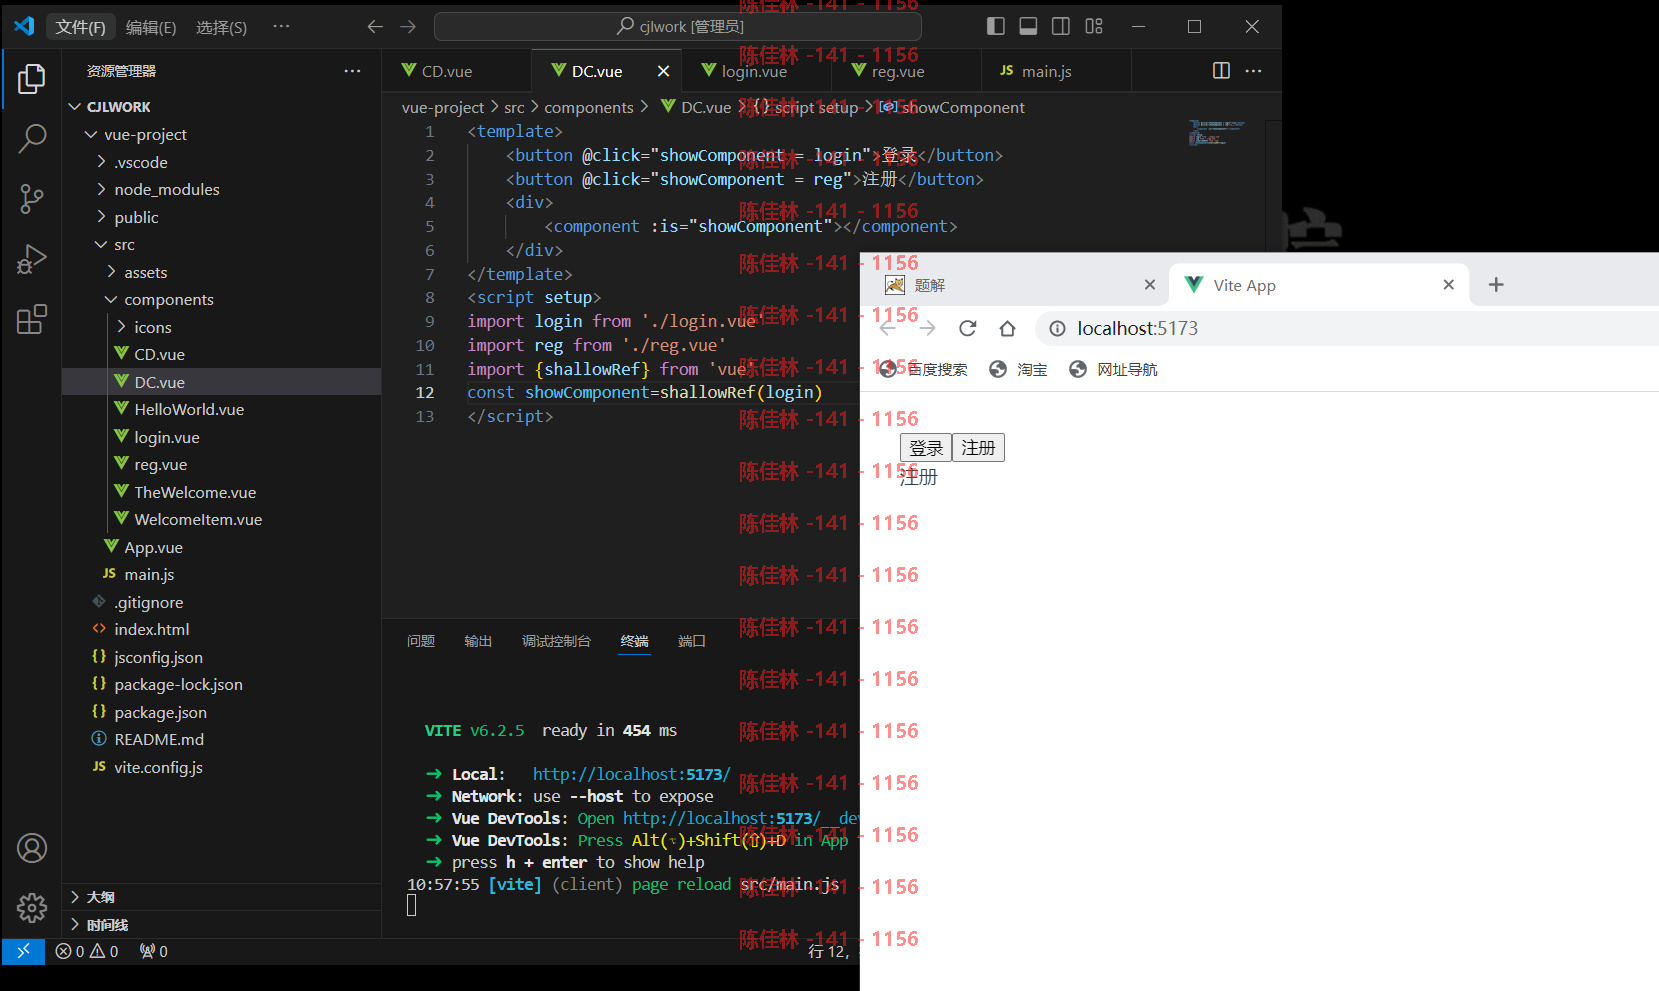This screenshot has width=1659, height=991.
Task: Click the cjlwork command center search box
Action: click(677, 26)
